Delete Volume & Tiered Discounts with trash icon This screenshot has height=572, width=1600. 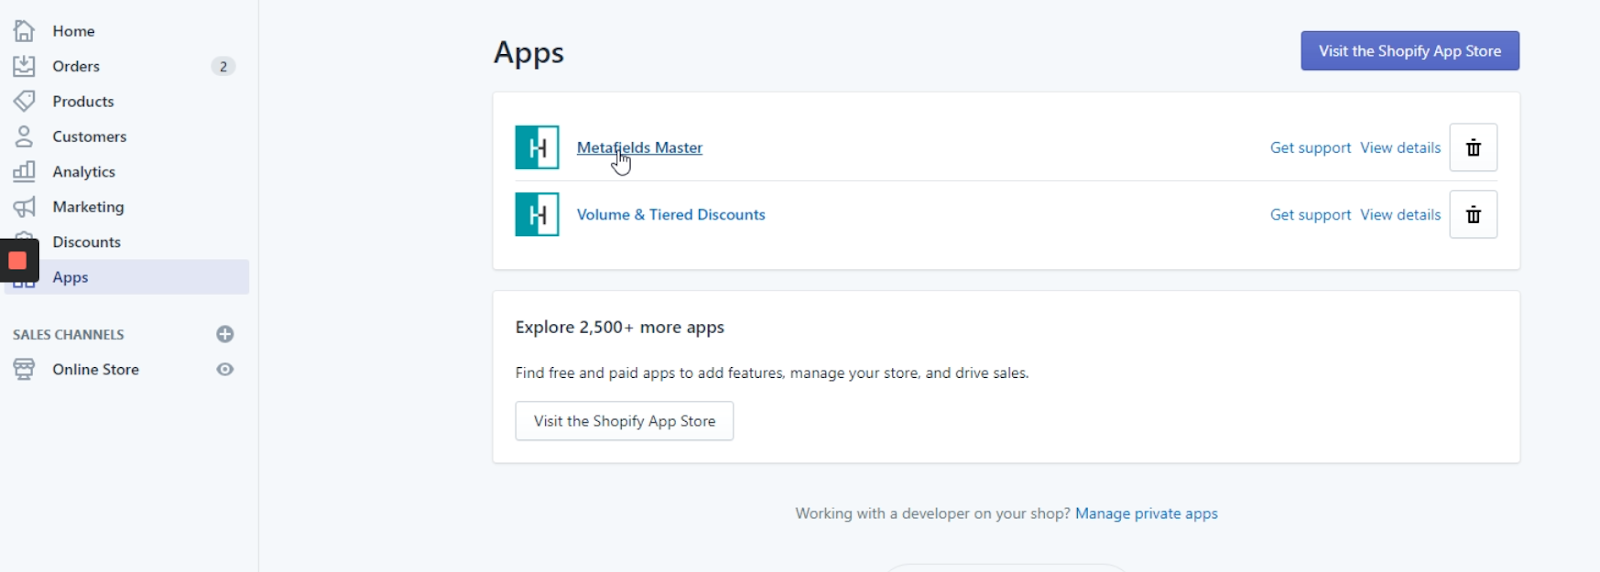pos(1473,214)
